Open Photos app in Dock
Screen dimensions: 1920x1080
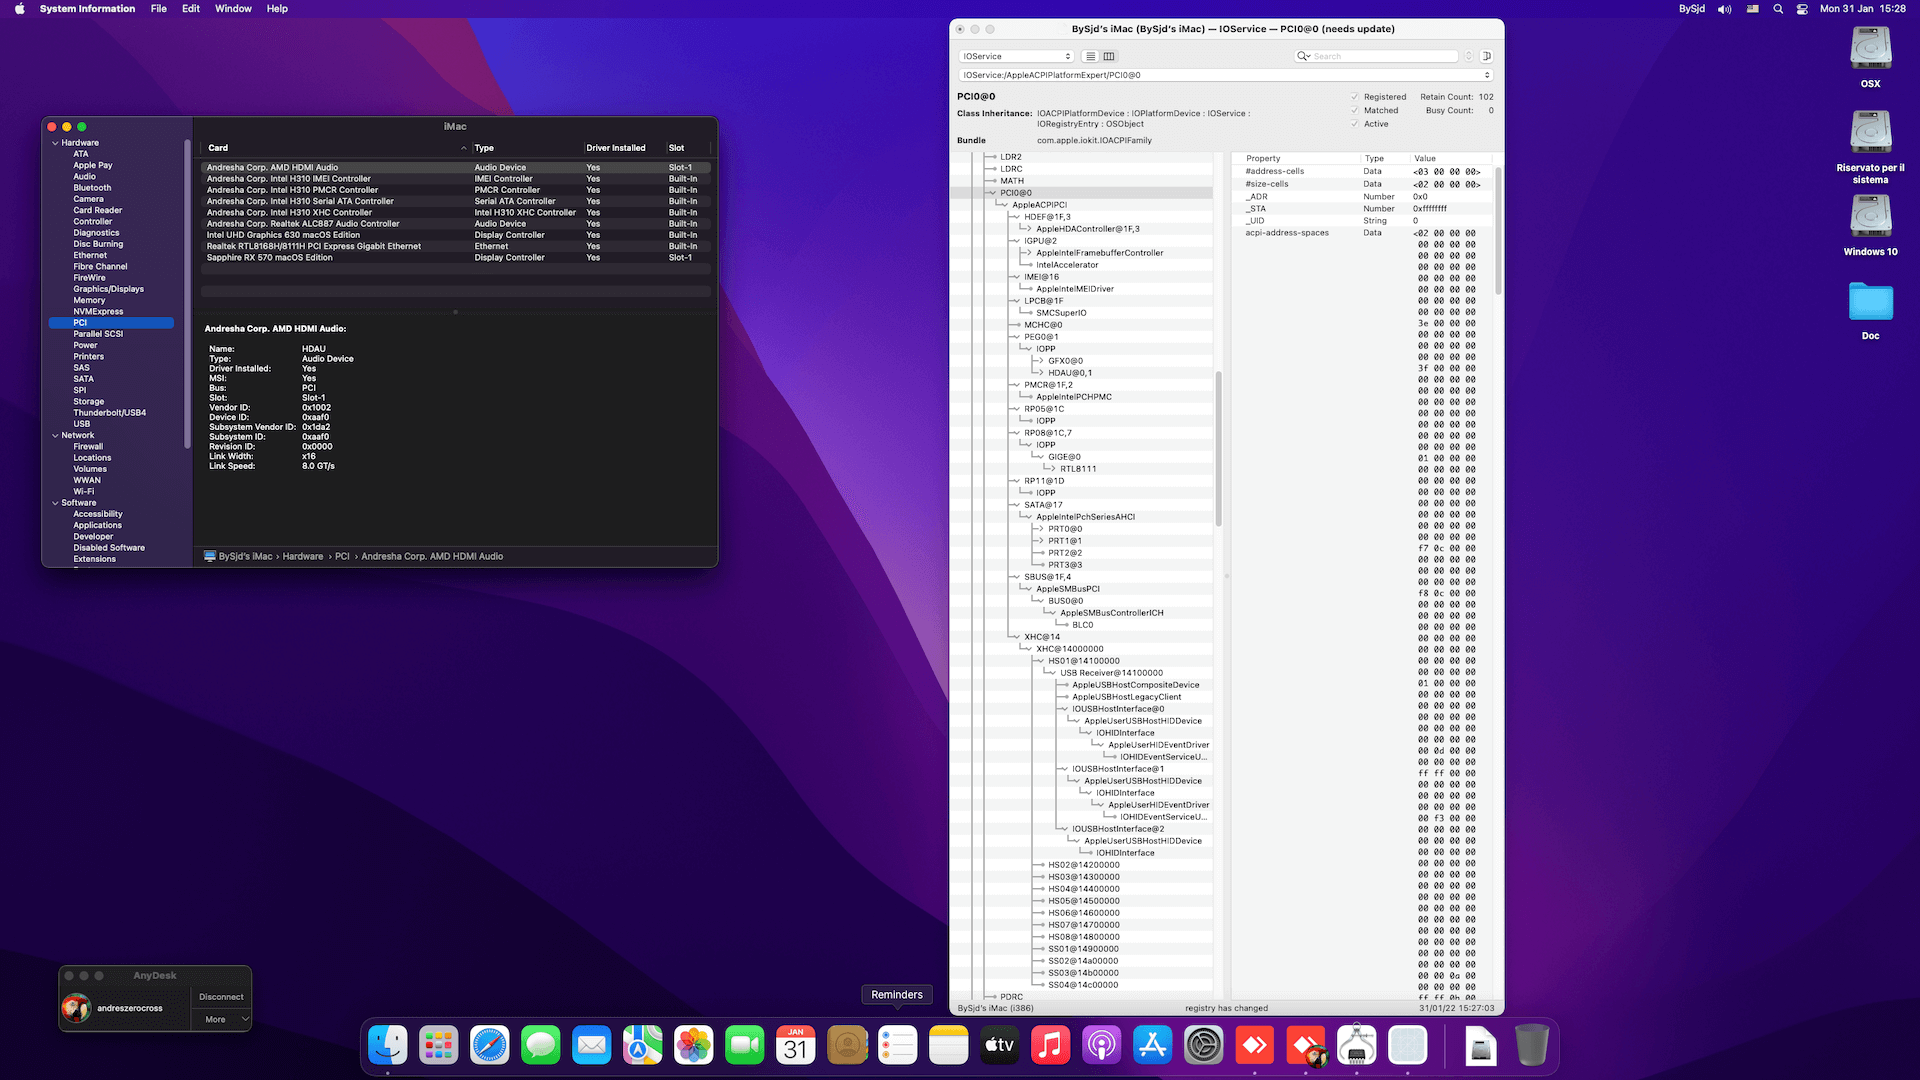coord(694,1046)
